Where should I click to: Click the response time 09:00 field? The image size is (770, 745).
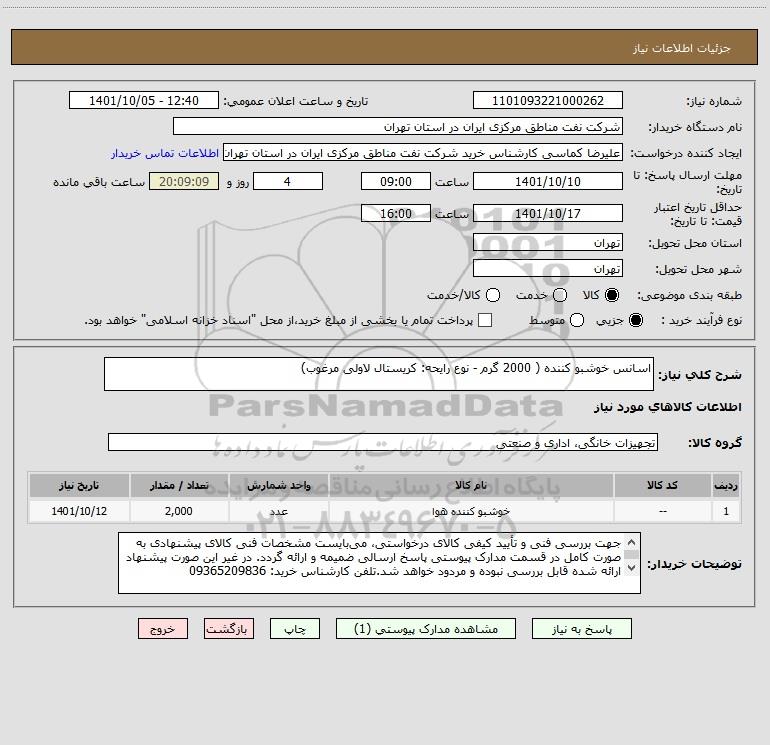click(x=396, y=181)
